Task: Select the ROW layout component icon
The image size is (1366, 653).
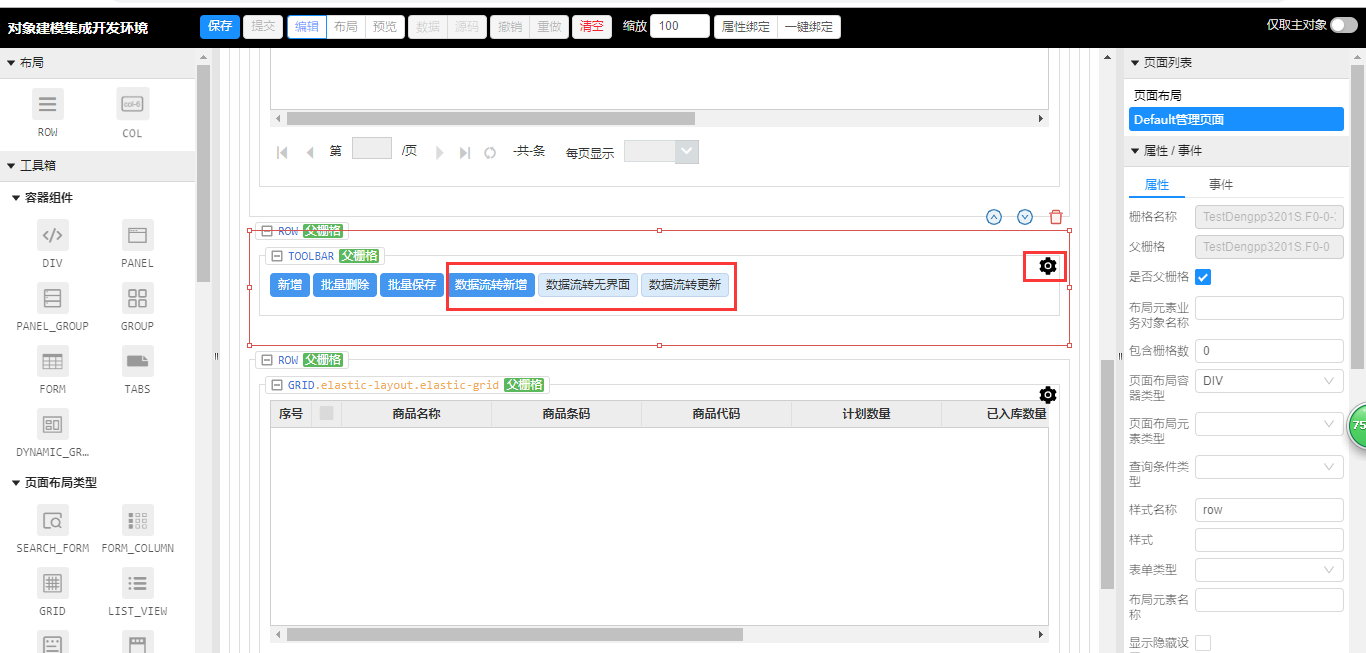Action: [x=47, y=105]
